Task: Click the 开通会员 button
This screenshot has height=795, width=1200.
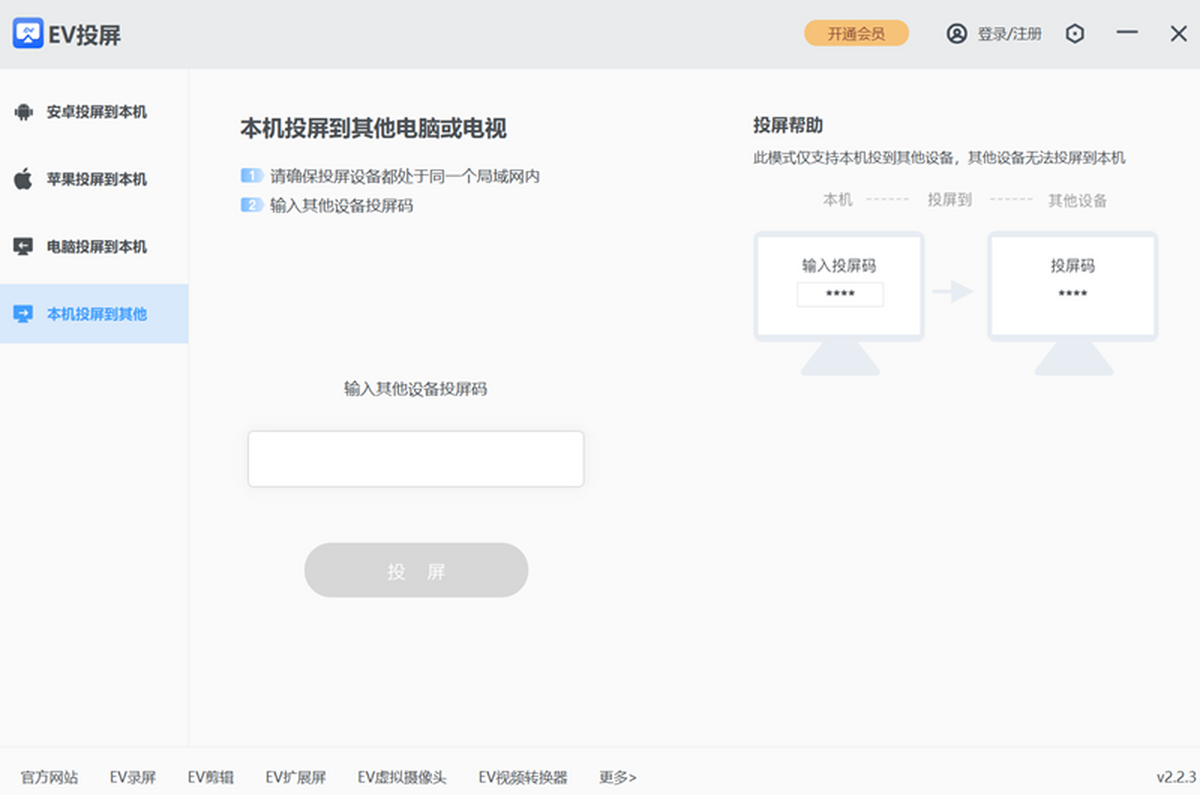Action: (x=856, y=33)
